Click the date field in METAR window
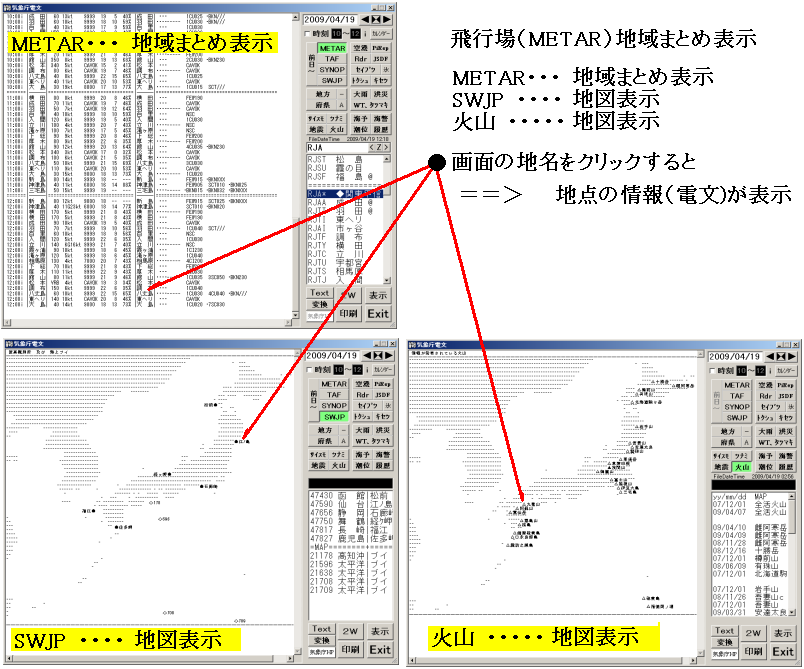This screenshot has height=669, width=804. tap(331, 19)
